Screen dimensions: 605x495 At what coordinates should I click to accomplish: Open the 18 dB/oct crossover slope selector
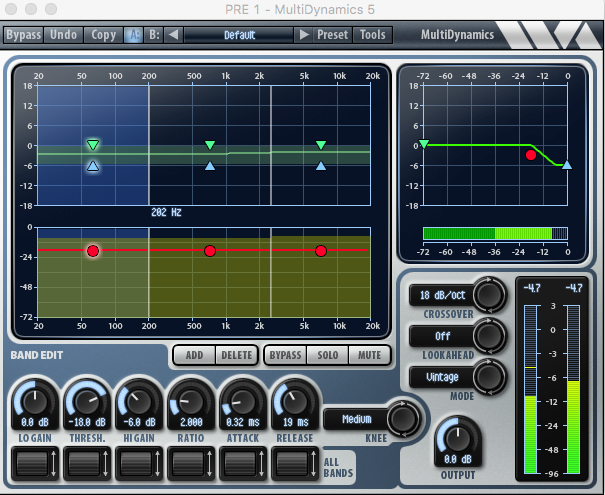click(442, 296)
